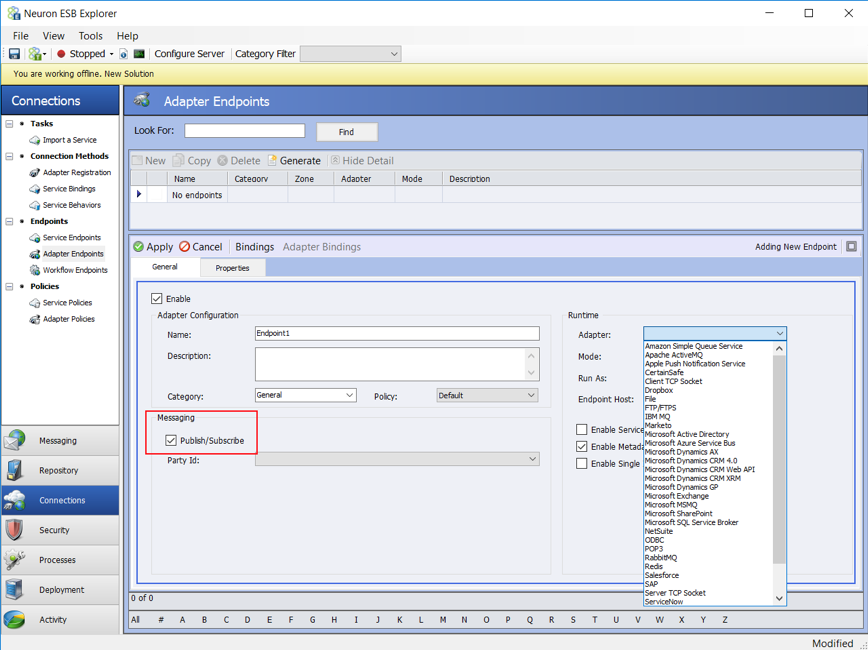868x650 pixels.
Task: Click the Description text area
Action: point(397,364)
